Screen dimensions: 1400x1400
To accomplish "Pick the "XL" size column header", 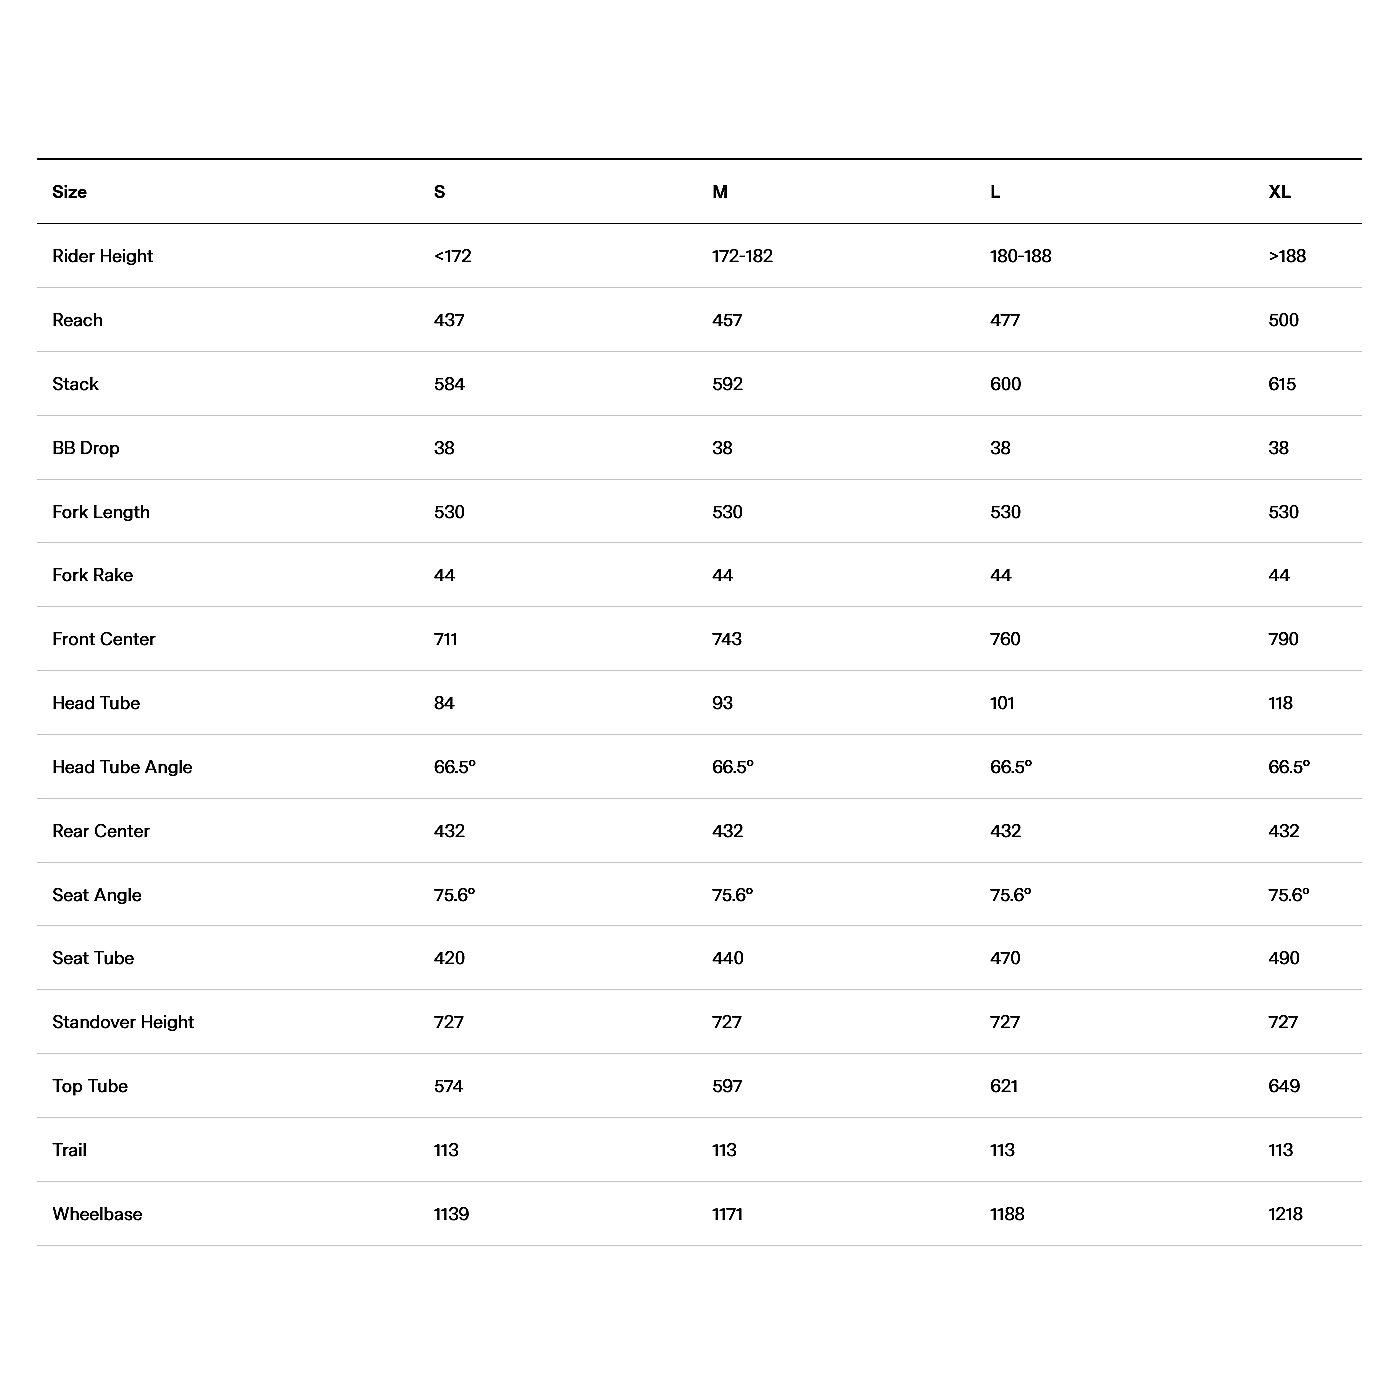I will pyautogui.click(x=1280, y=192).
